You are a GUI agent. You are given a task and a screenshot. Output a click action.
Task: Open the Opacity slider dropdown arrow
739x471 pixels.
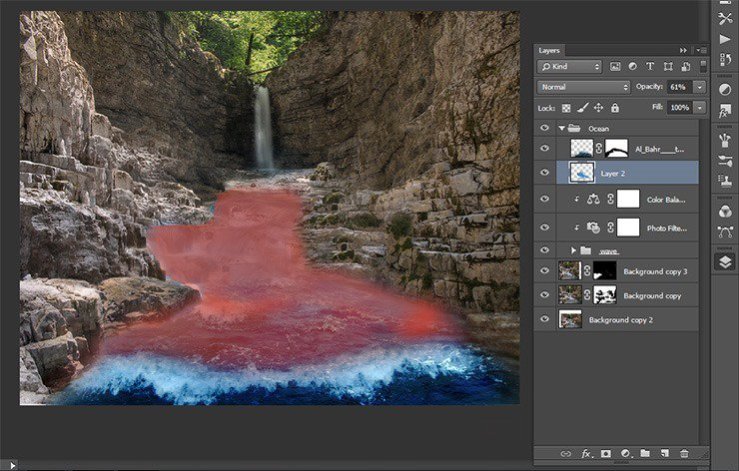[700, 87]
